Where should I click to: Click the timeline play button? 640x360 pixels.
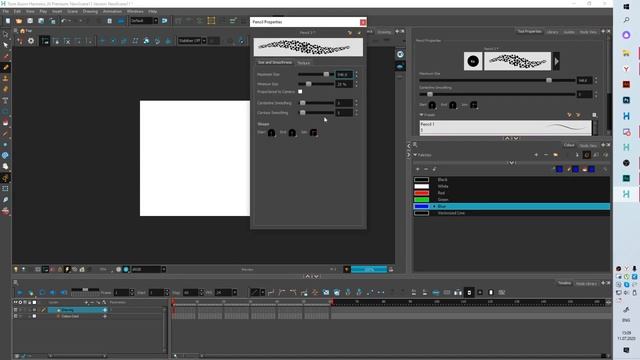point(20,293)
